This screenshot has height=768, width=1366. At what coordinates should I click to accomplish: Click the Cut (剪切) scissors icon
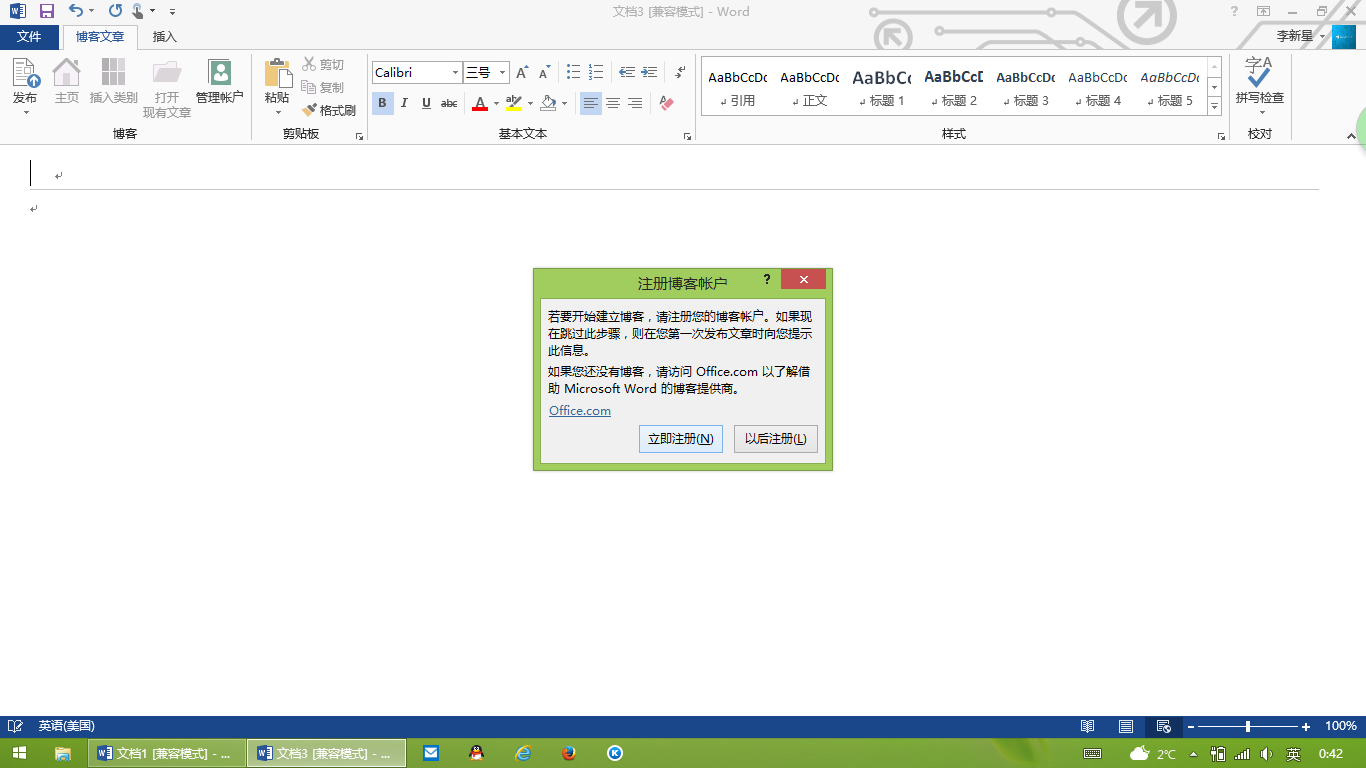pyautogui.click(x=309, y=64)
